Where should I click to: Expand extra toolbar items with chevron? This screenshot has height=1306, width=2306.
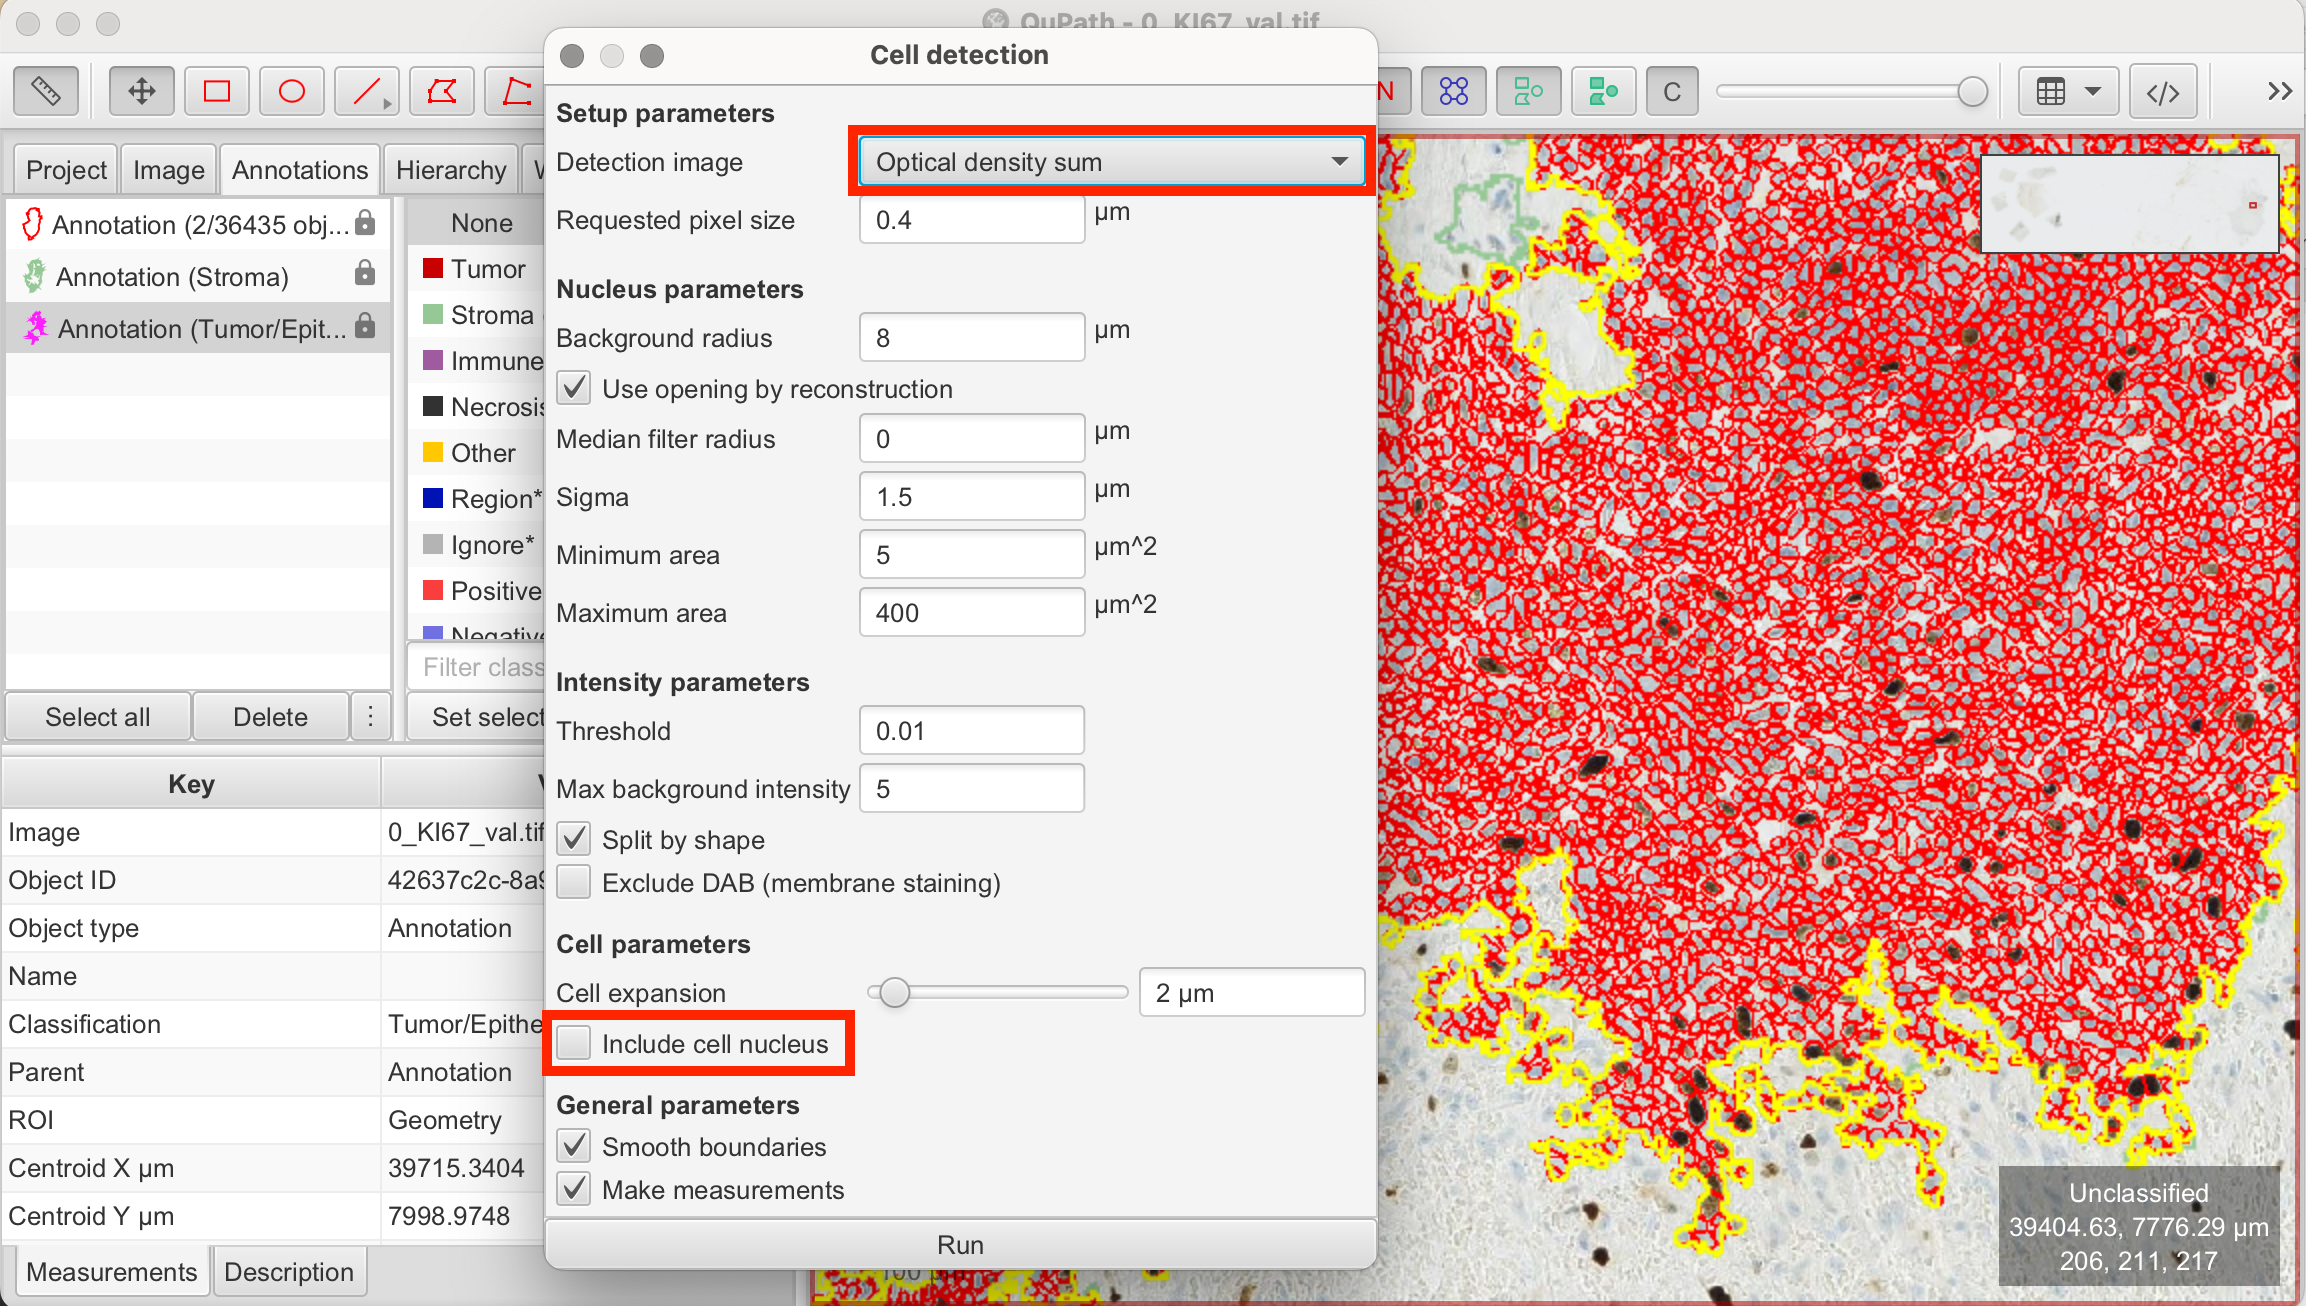point(2280,91)
